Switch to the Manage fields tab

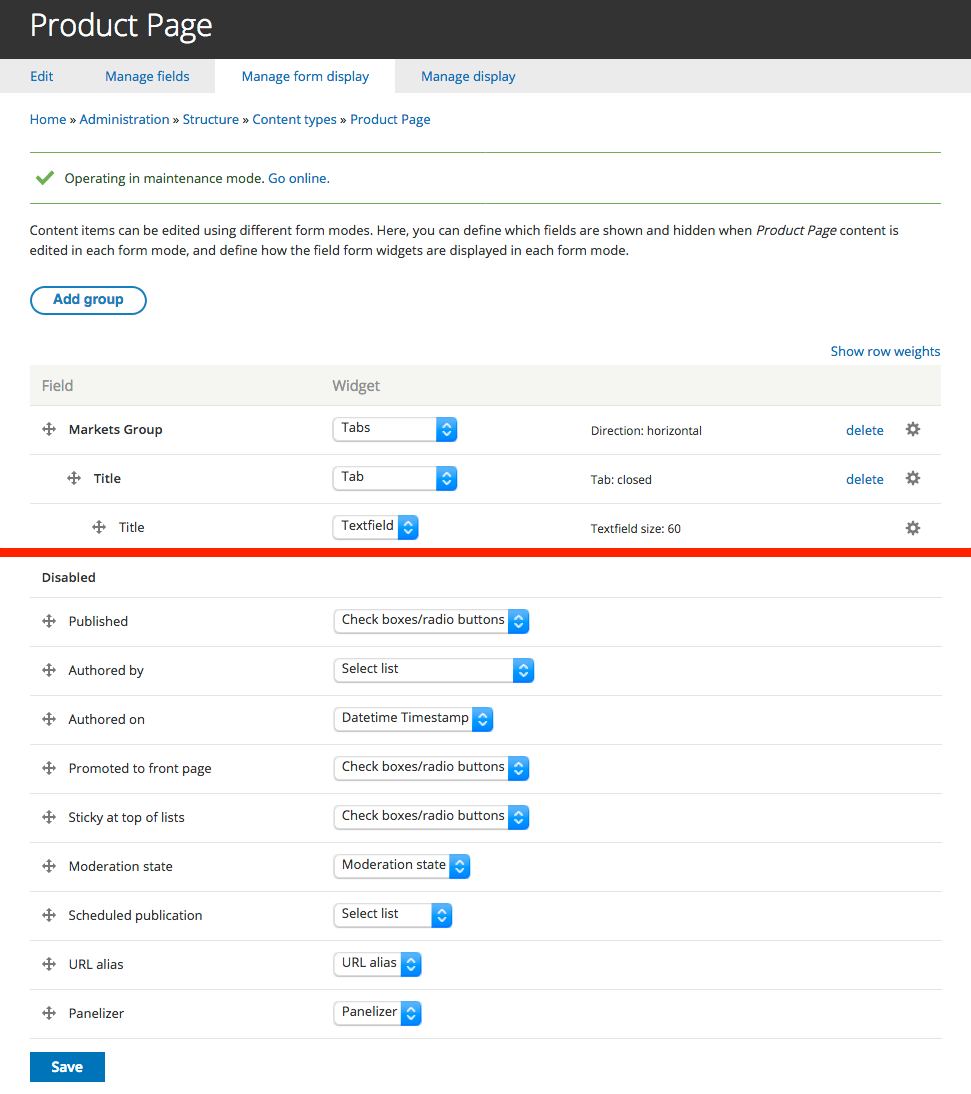(146, 76)
